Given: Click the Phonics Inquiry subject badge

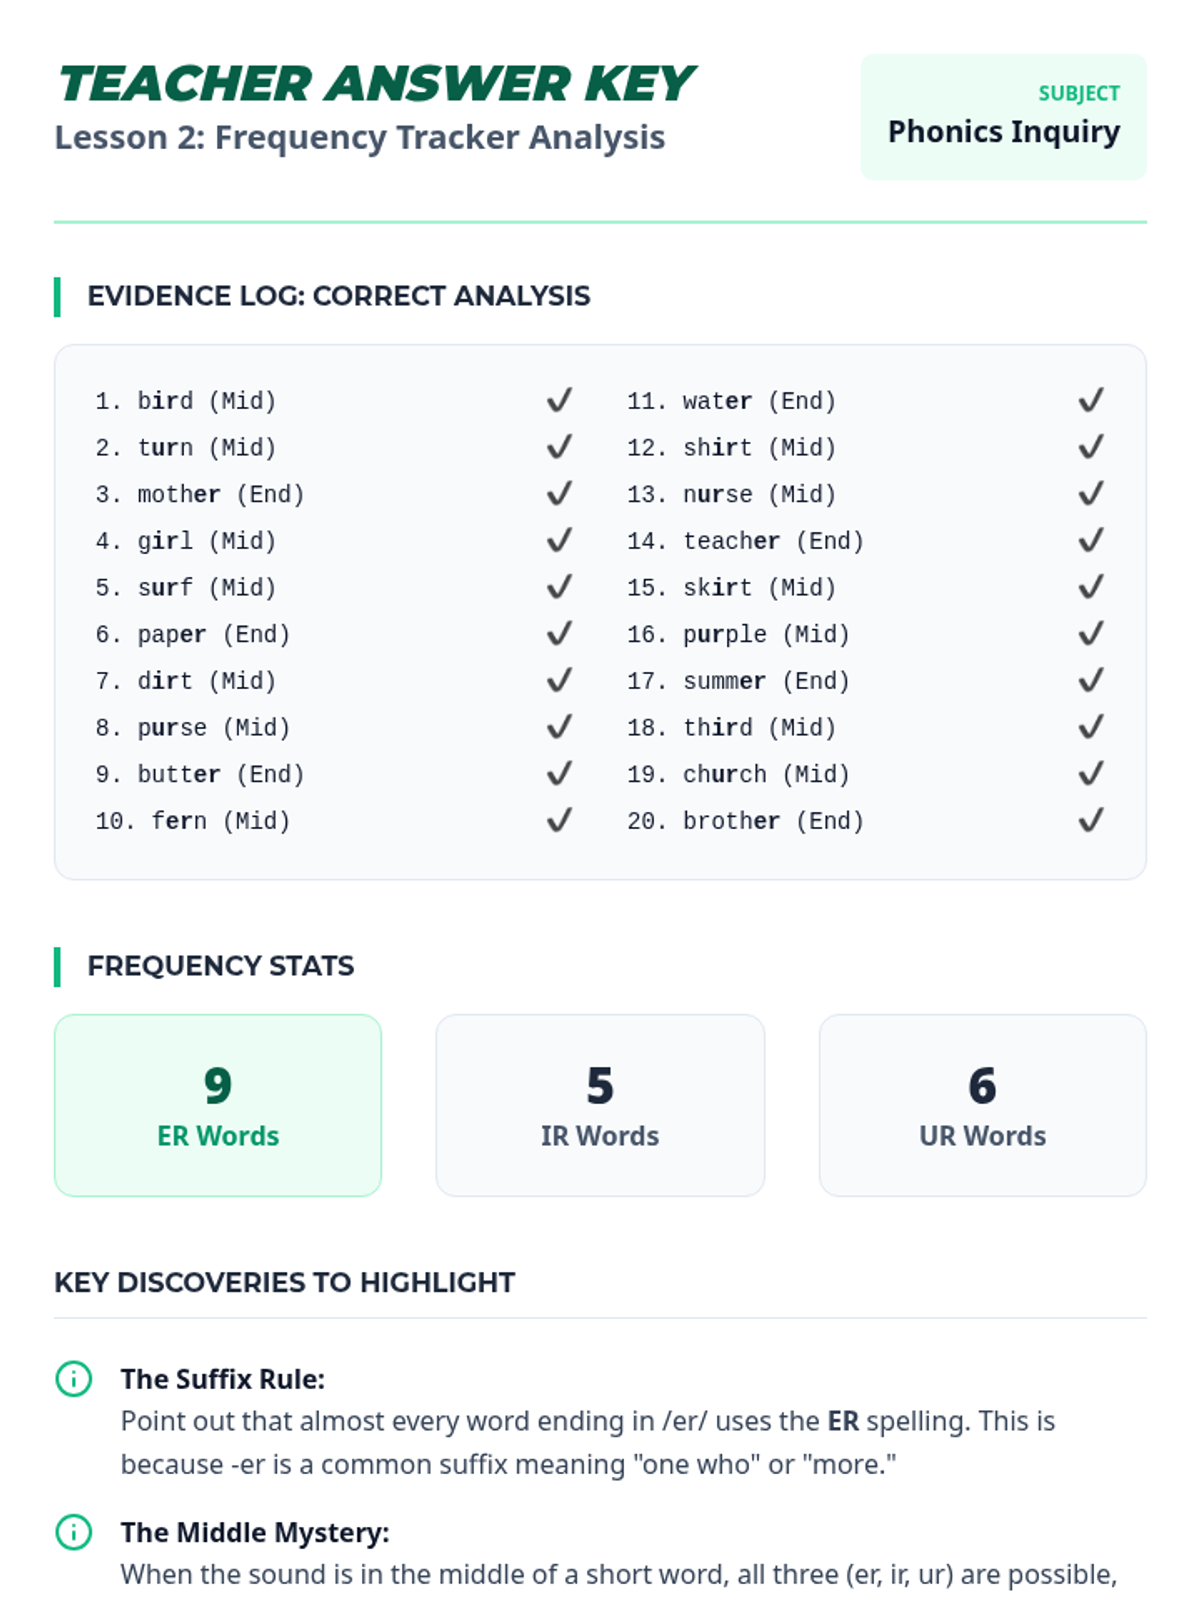Looking at the screenshot, I should click(x=1003, y=117).
